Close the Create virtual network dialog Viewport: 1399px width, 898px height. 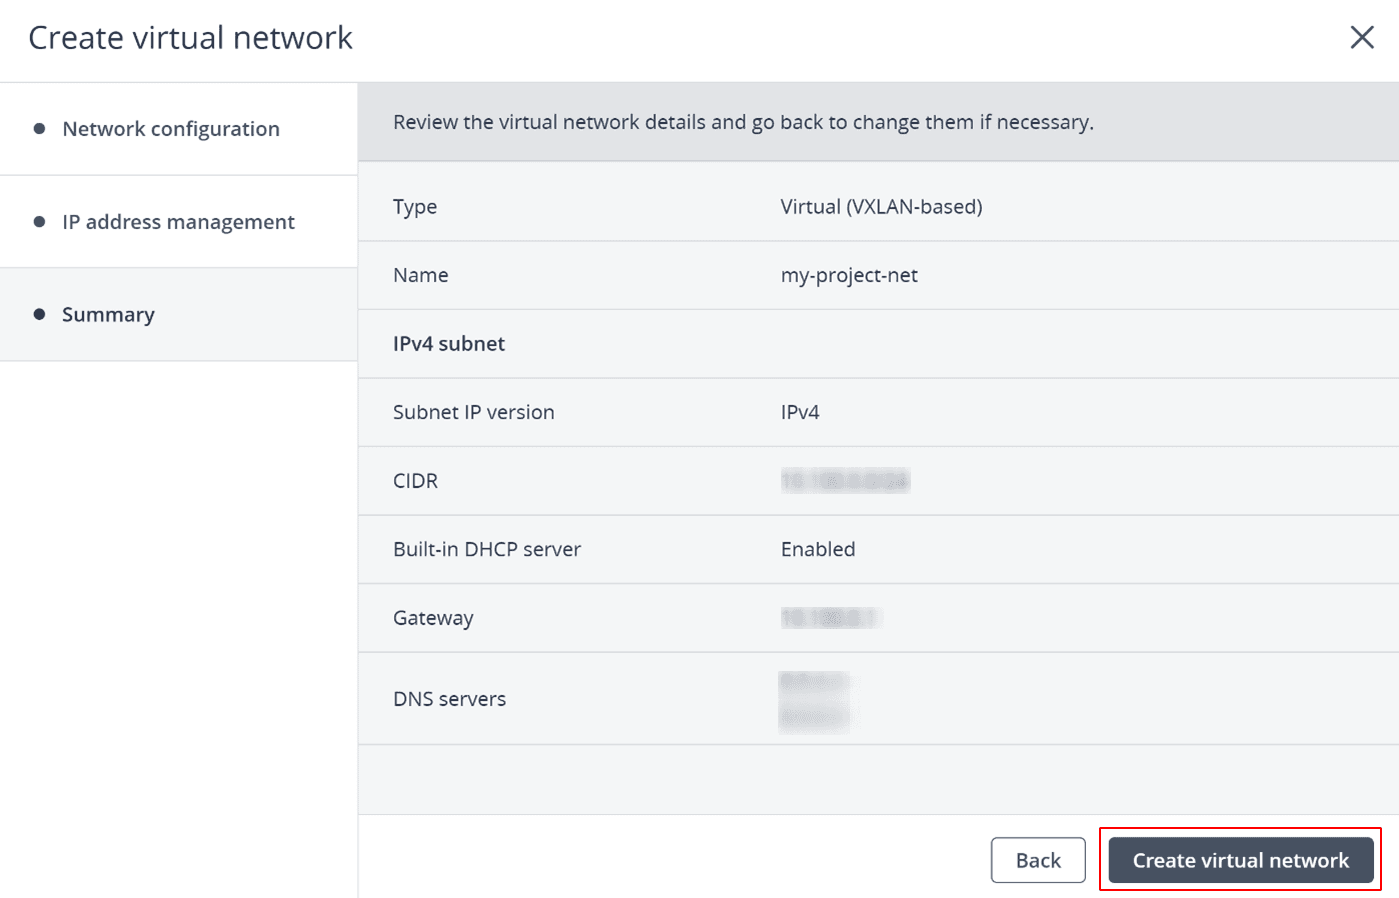pos(1361,38)
